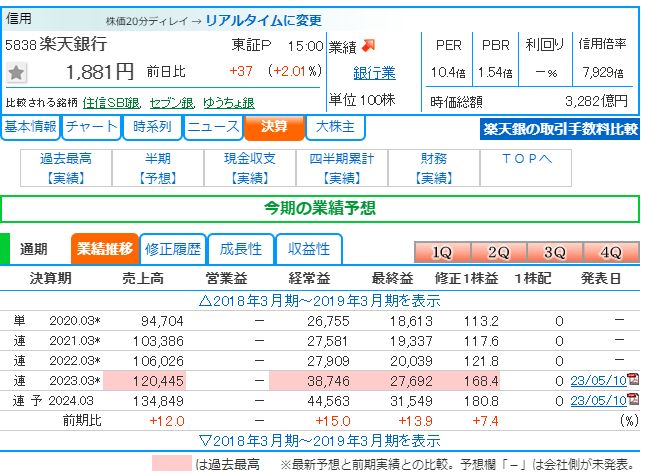Click the forecast net profit 31,549

411,401
